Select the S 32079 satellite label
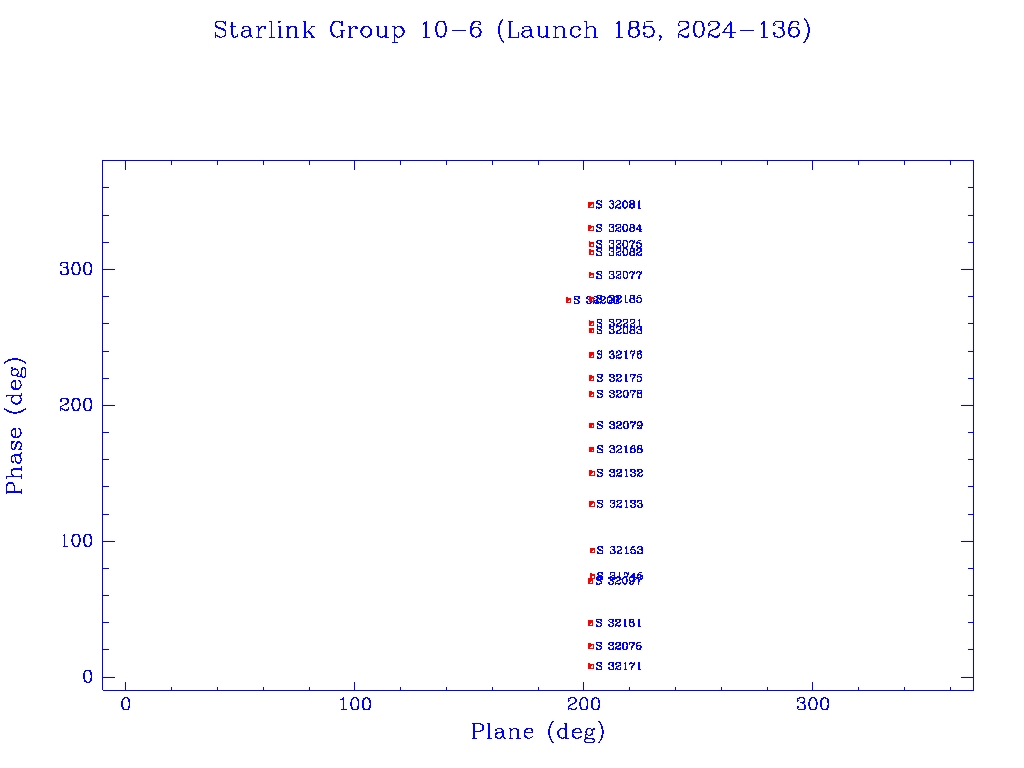Screen dimensions: 1024x768 (619, 425)
